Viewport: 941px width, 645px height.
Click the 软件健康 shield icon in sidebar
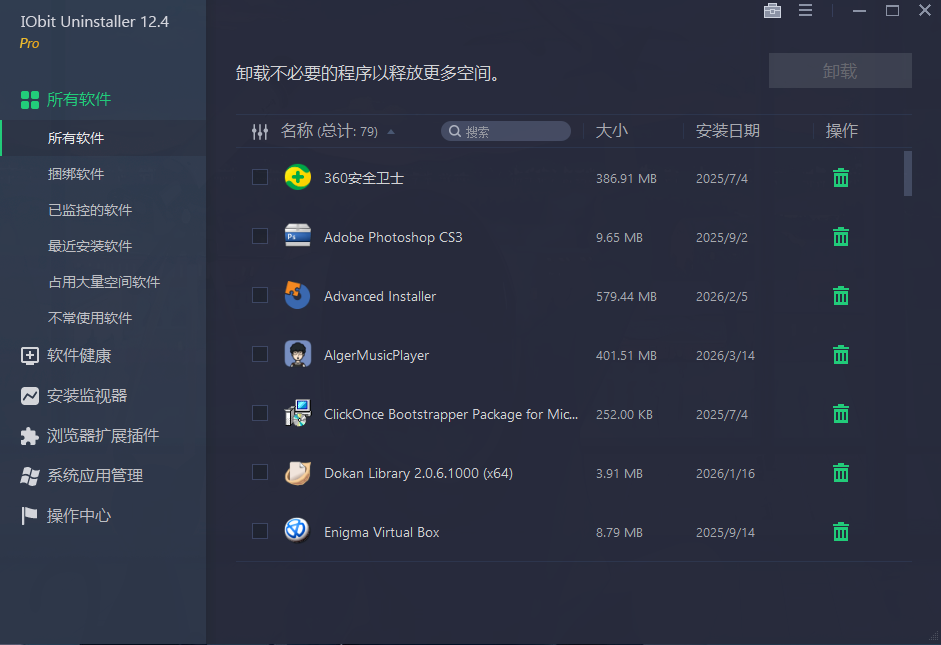(x=30, y=356)
